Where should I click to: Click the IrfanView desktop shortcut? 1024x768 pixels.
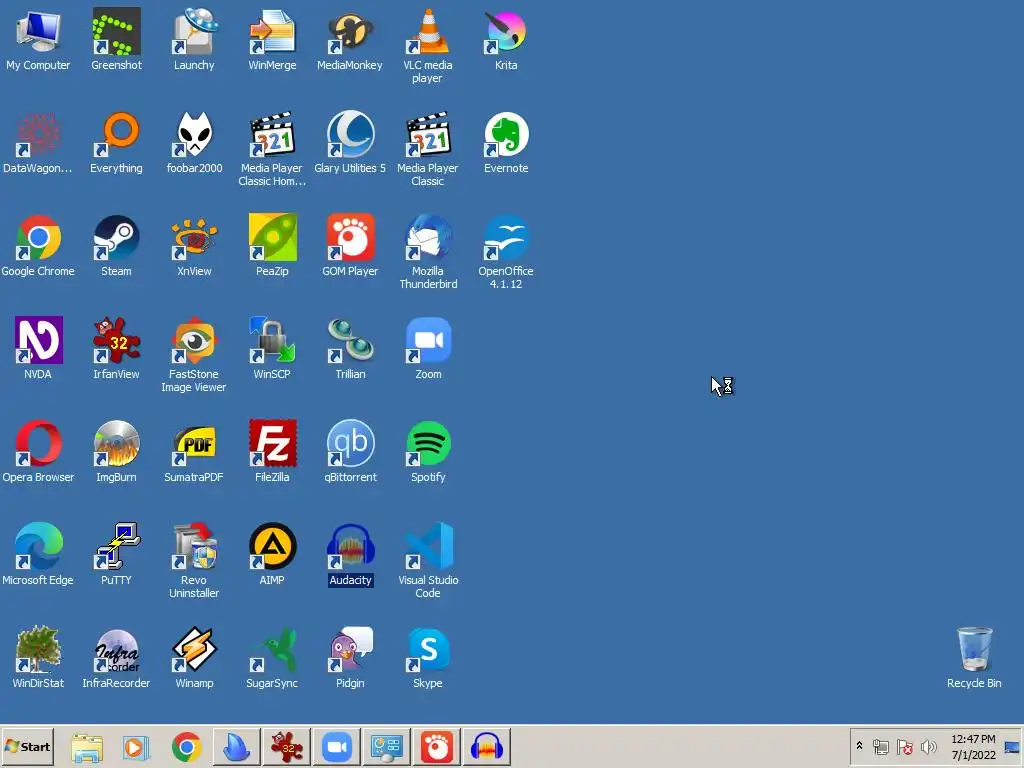click(x=116, y=348)
